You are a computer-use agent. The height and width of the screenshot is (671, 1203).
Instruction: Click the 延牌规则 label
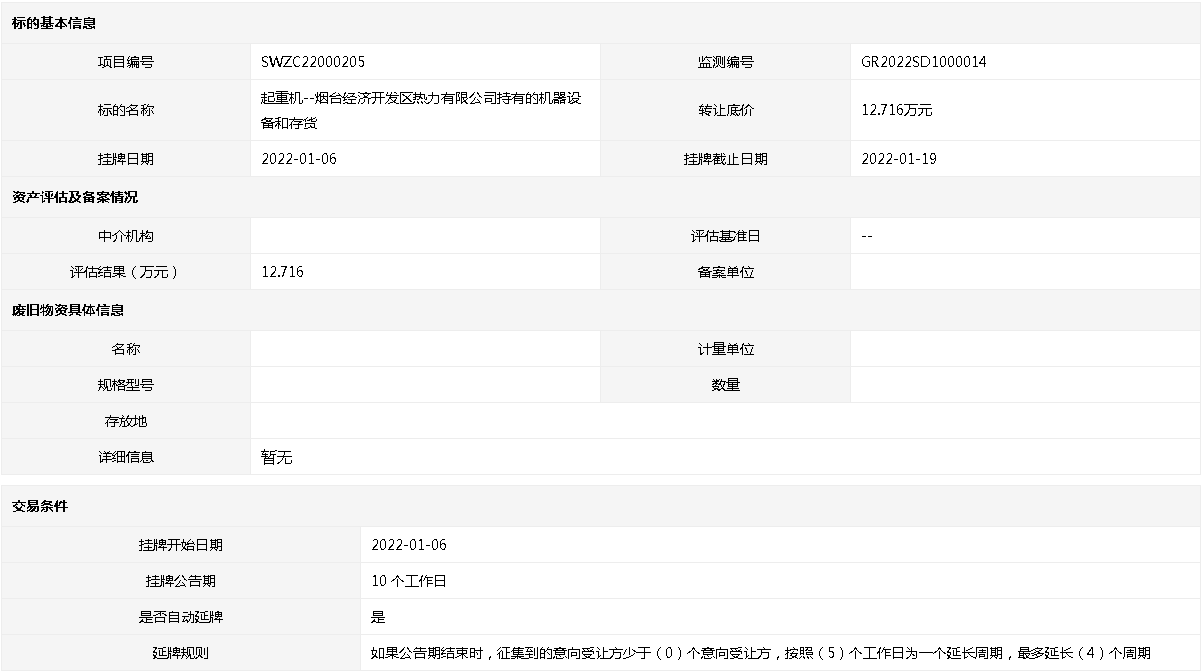point(181,653)
